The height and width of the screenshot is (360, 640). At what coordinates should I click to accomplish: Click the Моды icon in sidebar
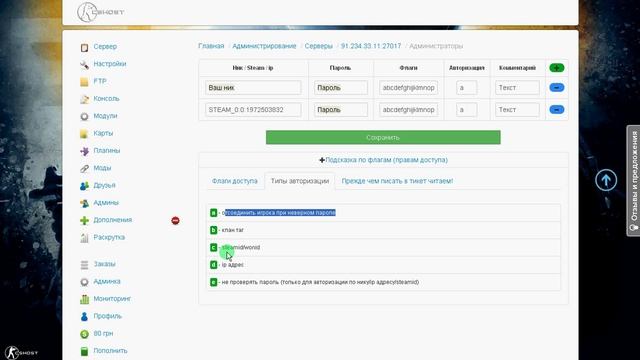(x=84, y=169)
